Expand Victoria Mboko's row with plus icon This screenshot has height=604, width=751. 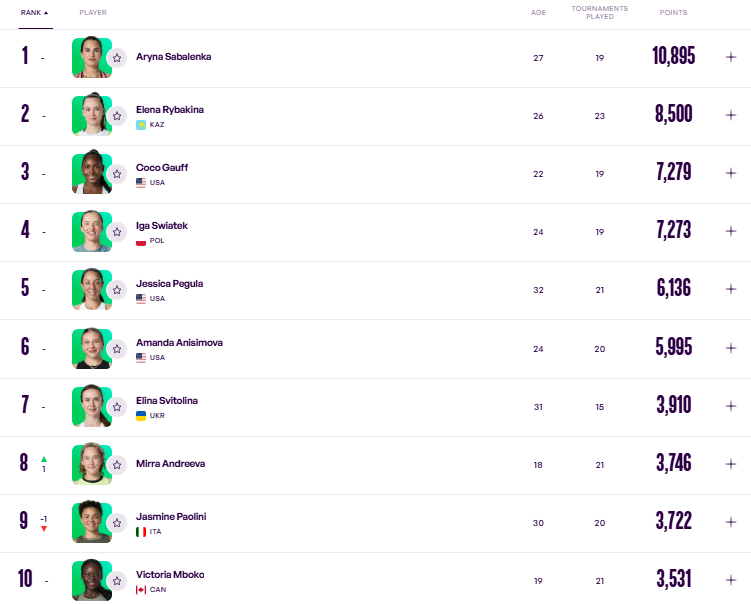731,580
